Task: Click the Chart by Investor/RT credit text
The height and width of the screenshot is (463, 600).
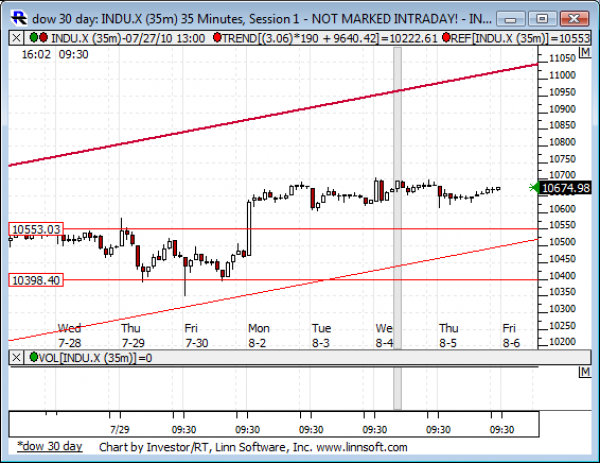Action: tap(253, 447)
